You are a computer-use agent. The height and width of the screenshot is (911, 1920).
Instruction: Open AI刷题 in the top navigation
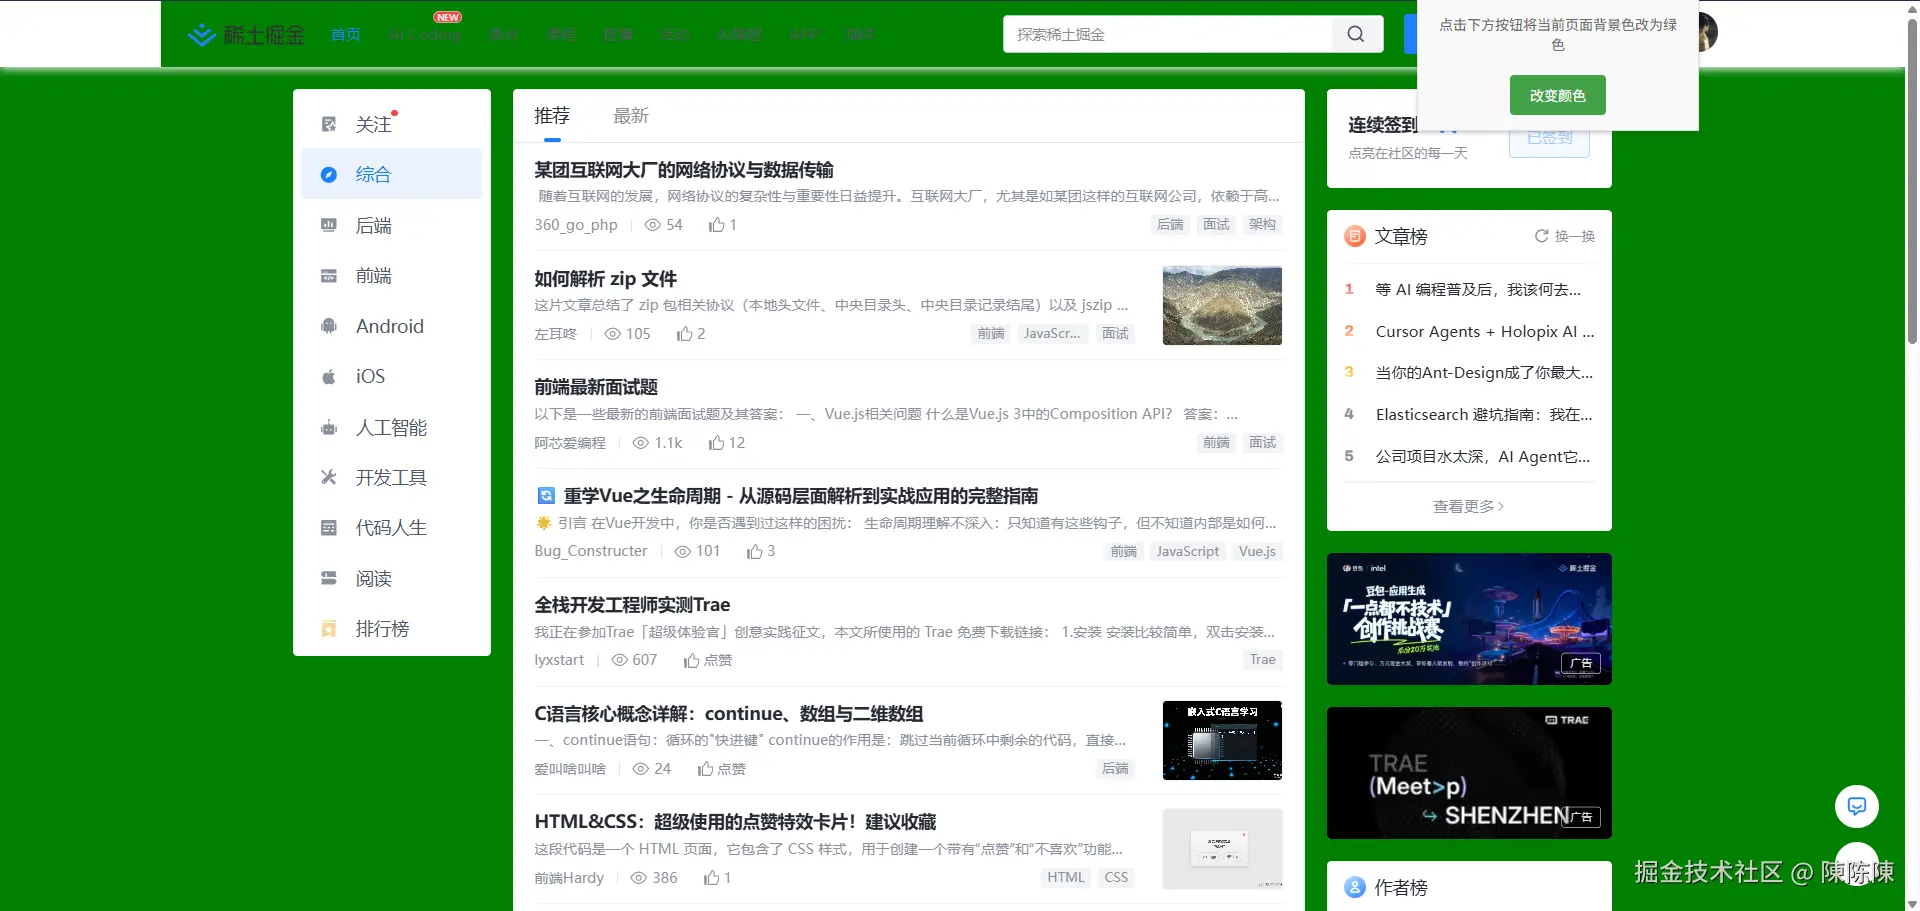(x=739, y=34)
